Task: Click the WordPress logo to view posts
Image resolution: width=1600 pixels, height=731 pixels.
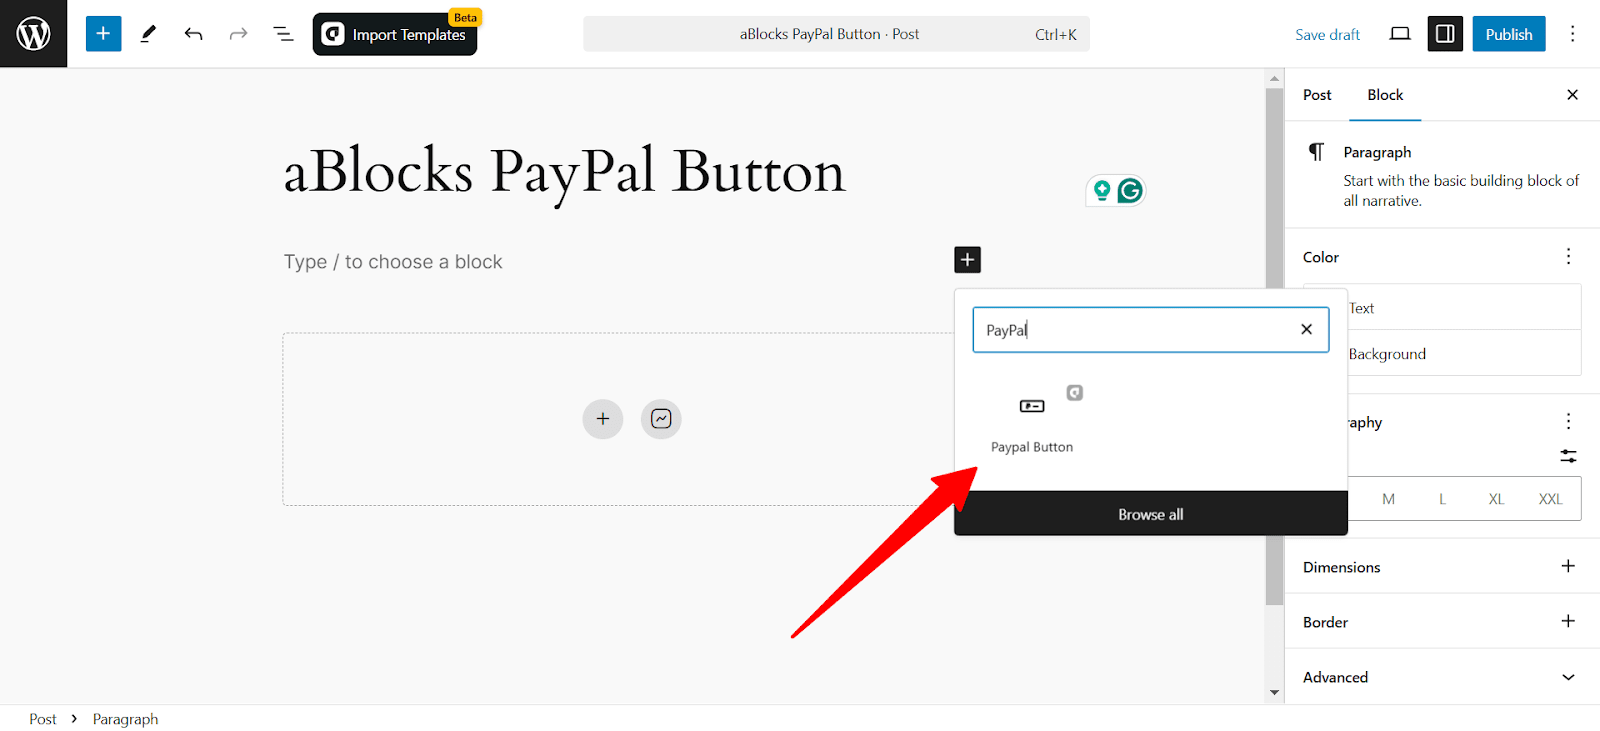Action: (x=33, y=34)
